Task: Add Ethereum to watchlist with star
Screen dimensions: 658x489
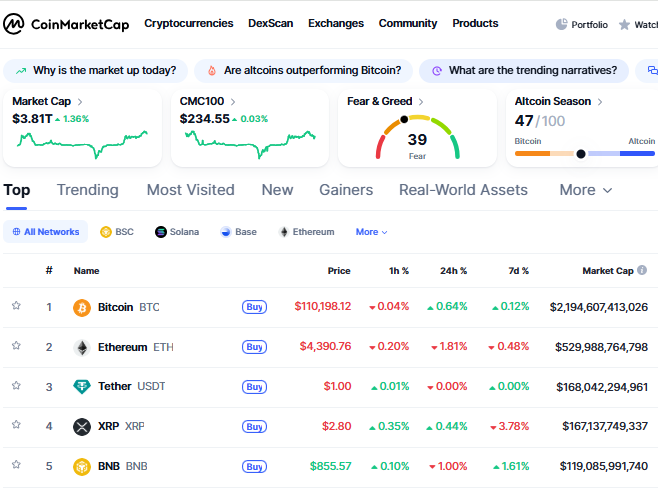Action: [x=16, y=345]
